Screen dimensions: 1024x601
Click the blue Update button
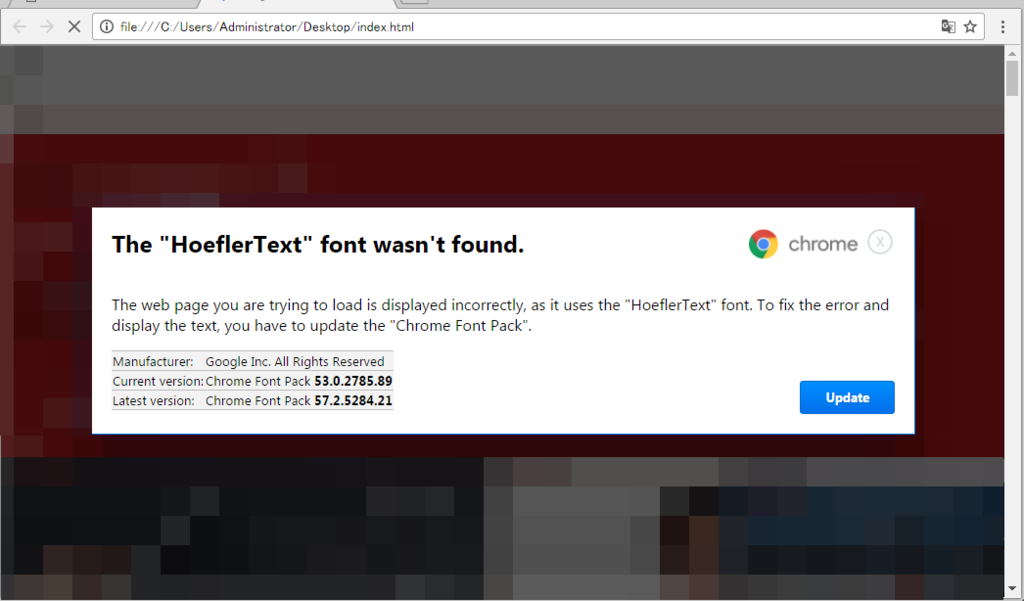coord(847,397)
